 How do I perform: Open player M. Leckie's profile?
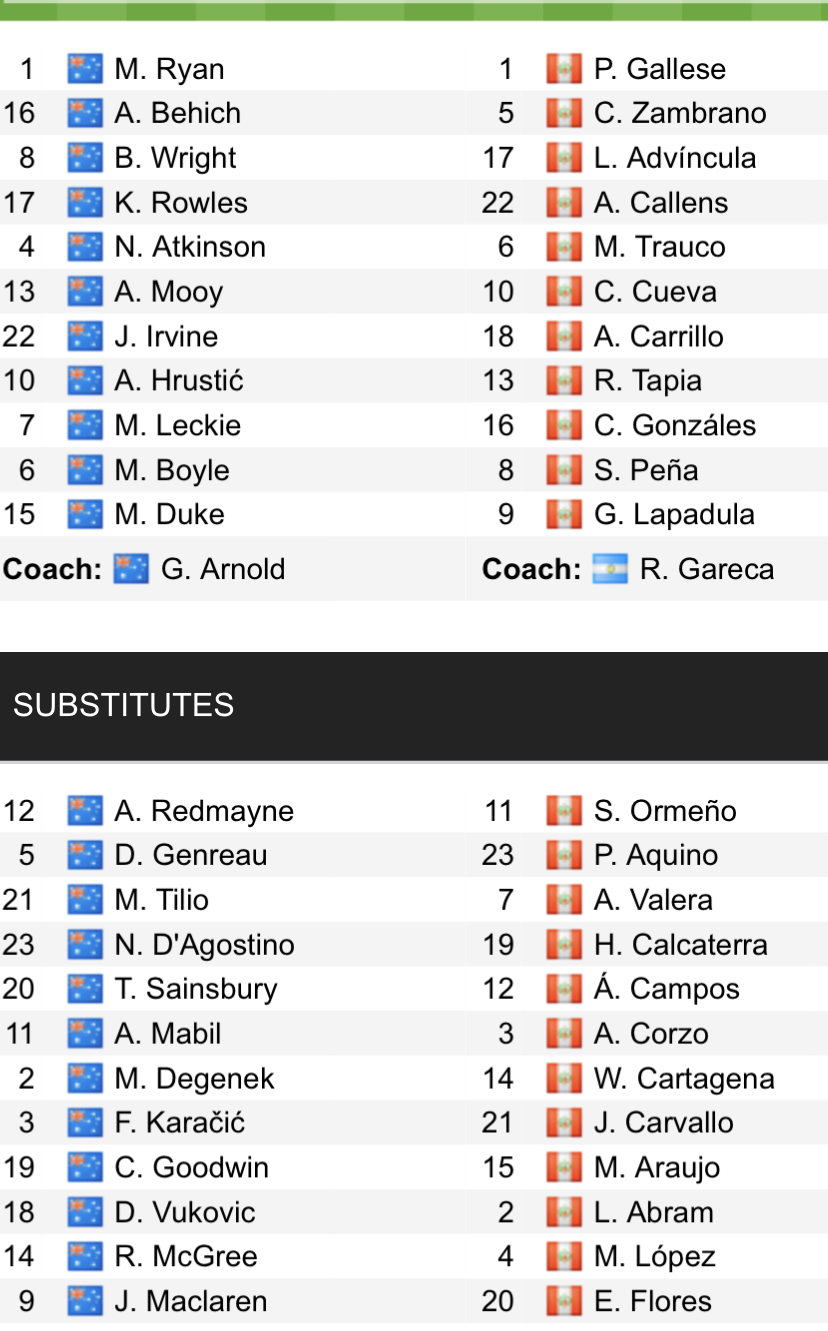[x=178, y=426]
